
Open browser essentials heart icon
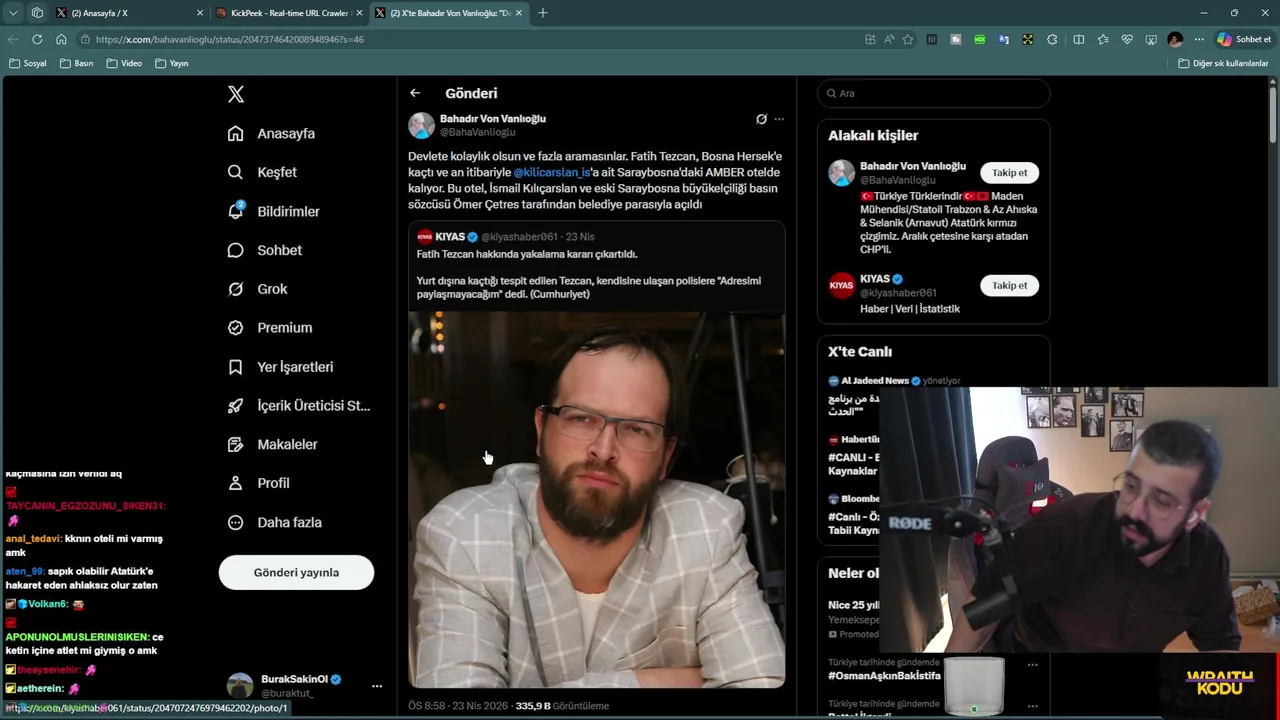coord(1127,39)
